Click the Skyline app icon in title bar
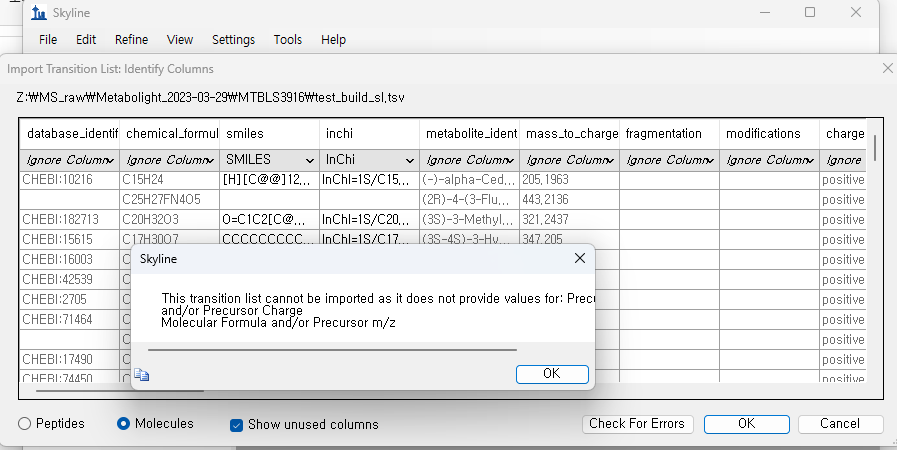Screen dimensions: 897x450 [x=38, y=13]
